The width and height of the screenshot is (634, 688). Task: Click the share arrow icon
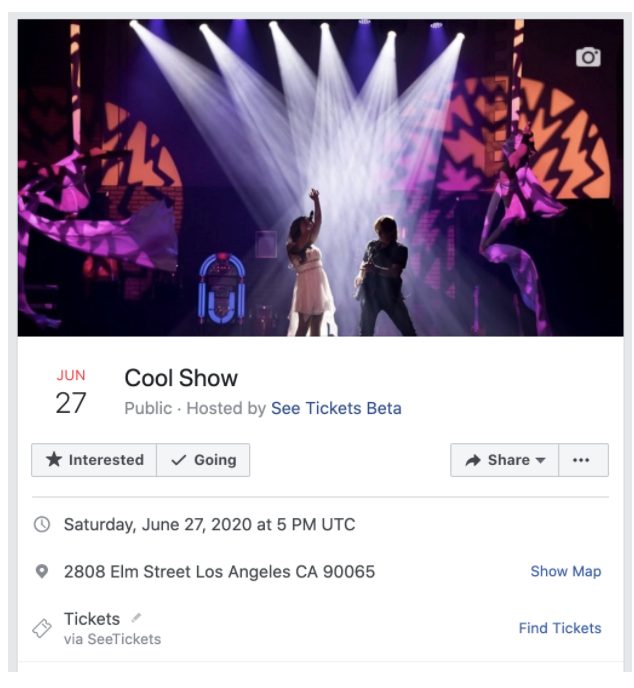pos(473,460)
